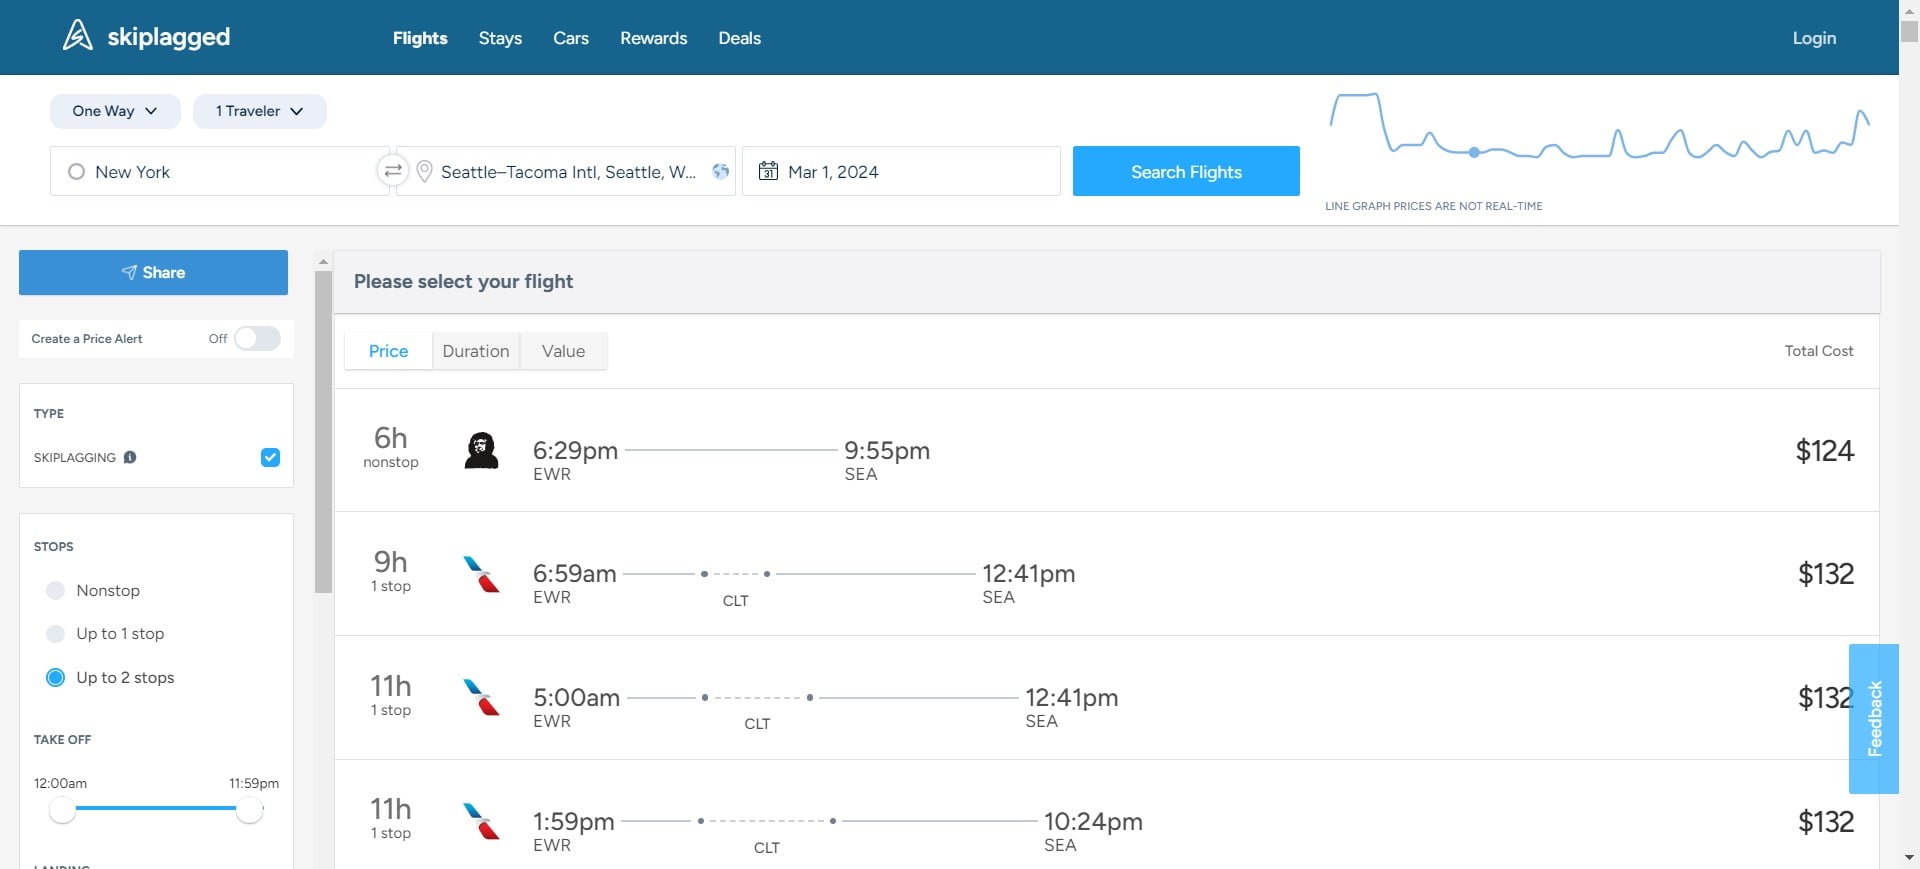This screenshot has width=1920, height=869.
Task: Sort results by the Duration tab
Action: (x=476, y=351)
